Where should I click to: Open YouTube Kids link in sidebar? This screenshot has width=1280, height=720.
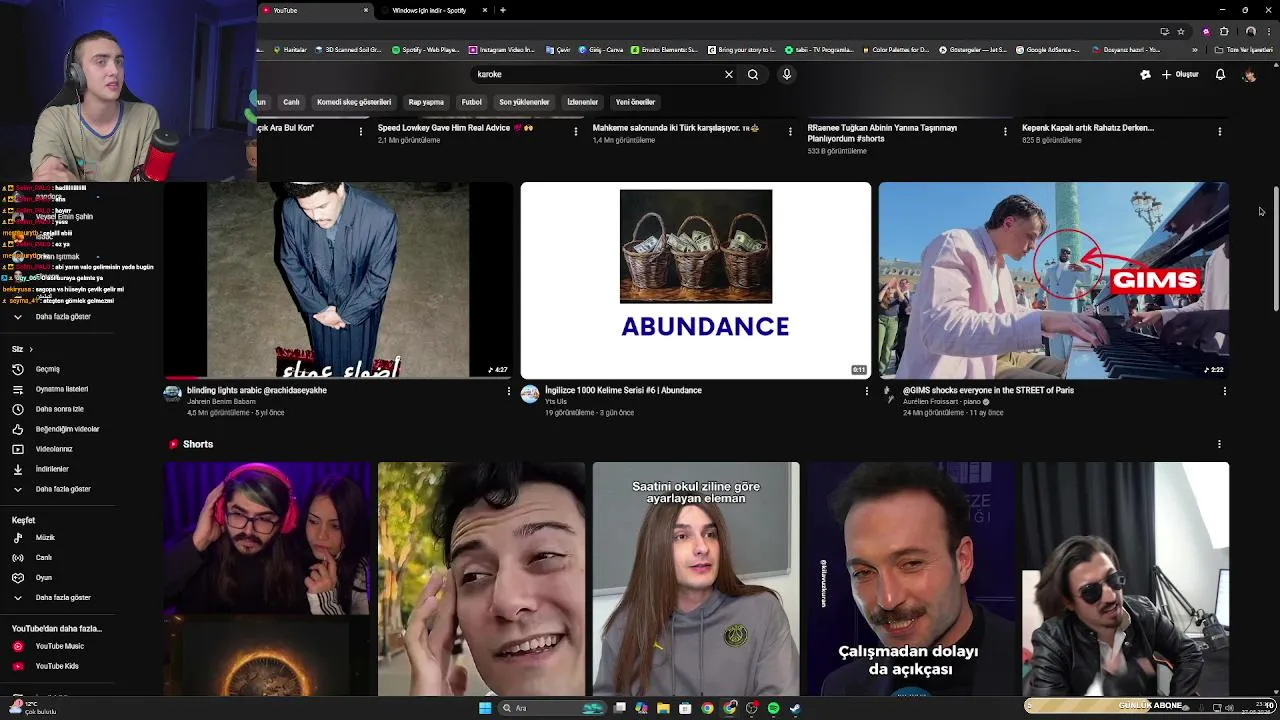[x=57, y=666]
